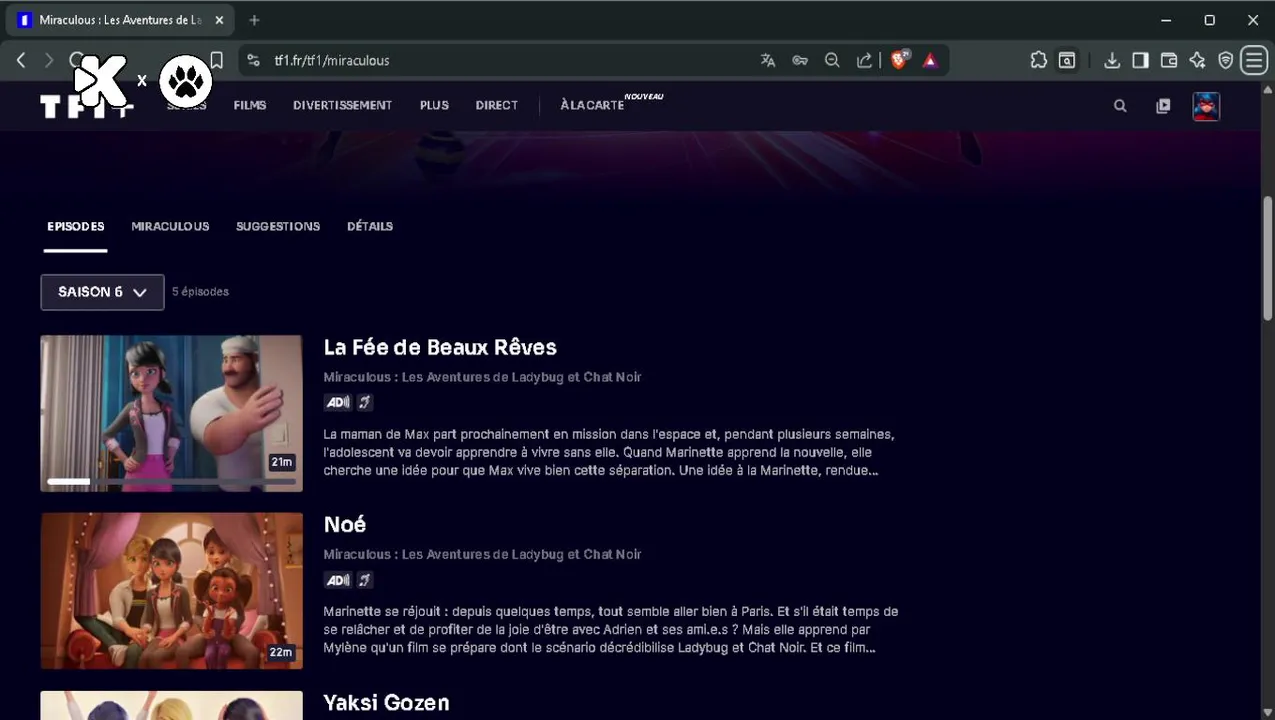
Task: Open the tab search icon
Action: tap(1067, 60)
